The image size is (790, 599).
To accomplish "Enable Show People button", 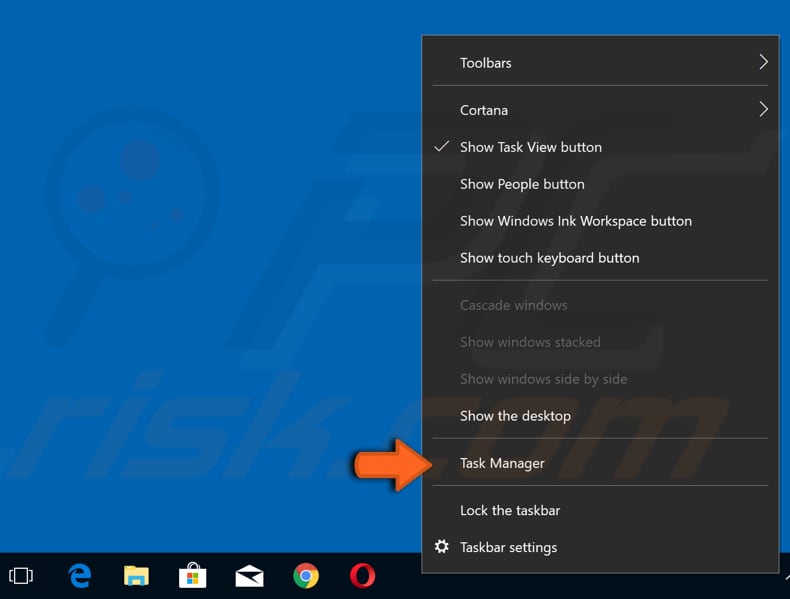I will coord(600,184).
